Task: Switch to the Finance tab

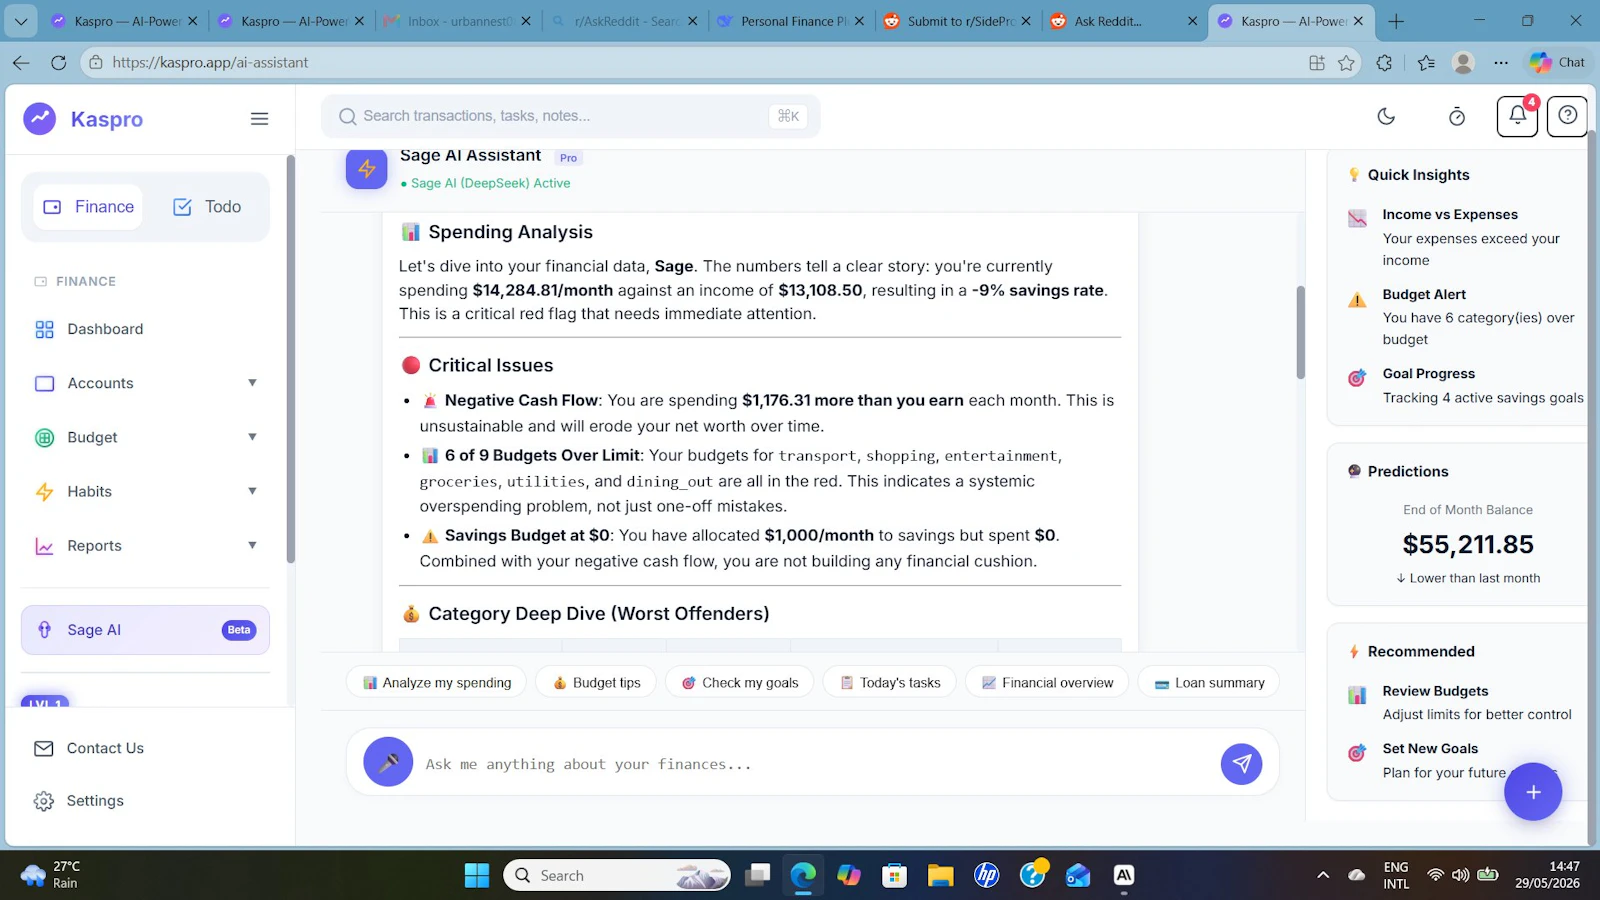Action: (x=88, y=207)
